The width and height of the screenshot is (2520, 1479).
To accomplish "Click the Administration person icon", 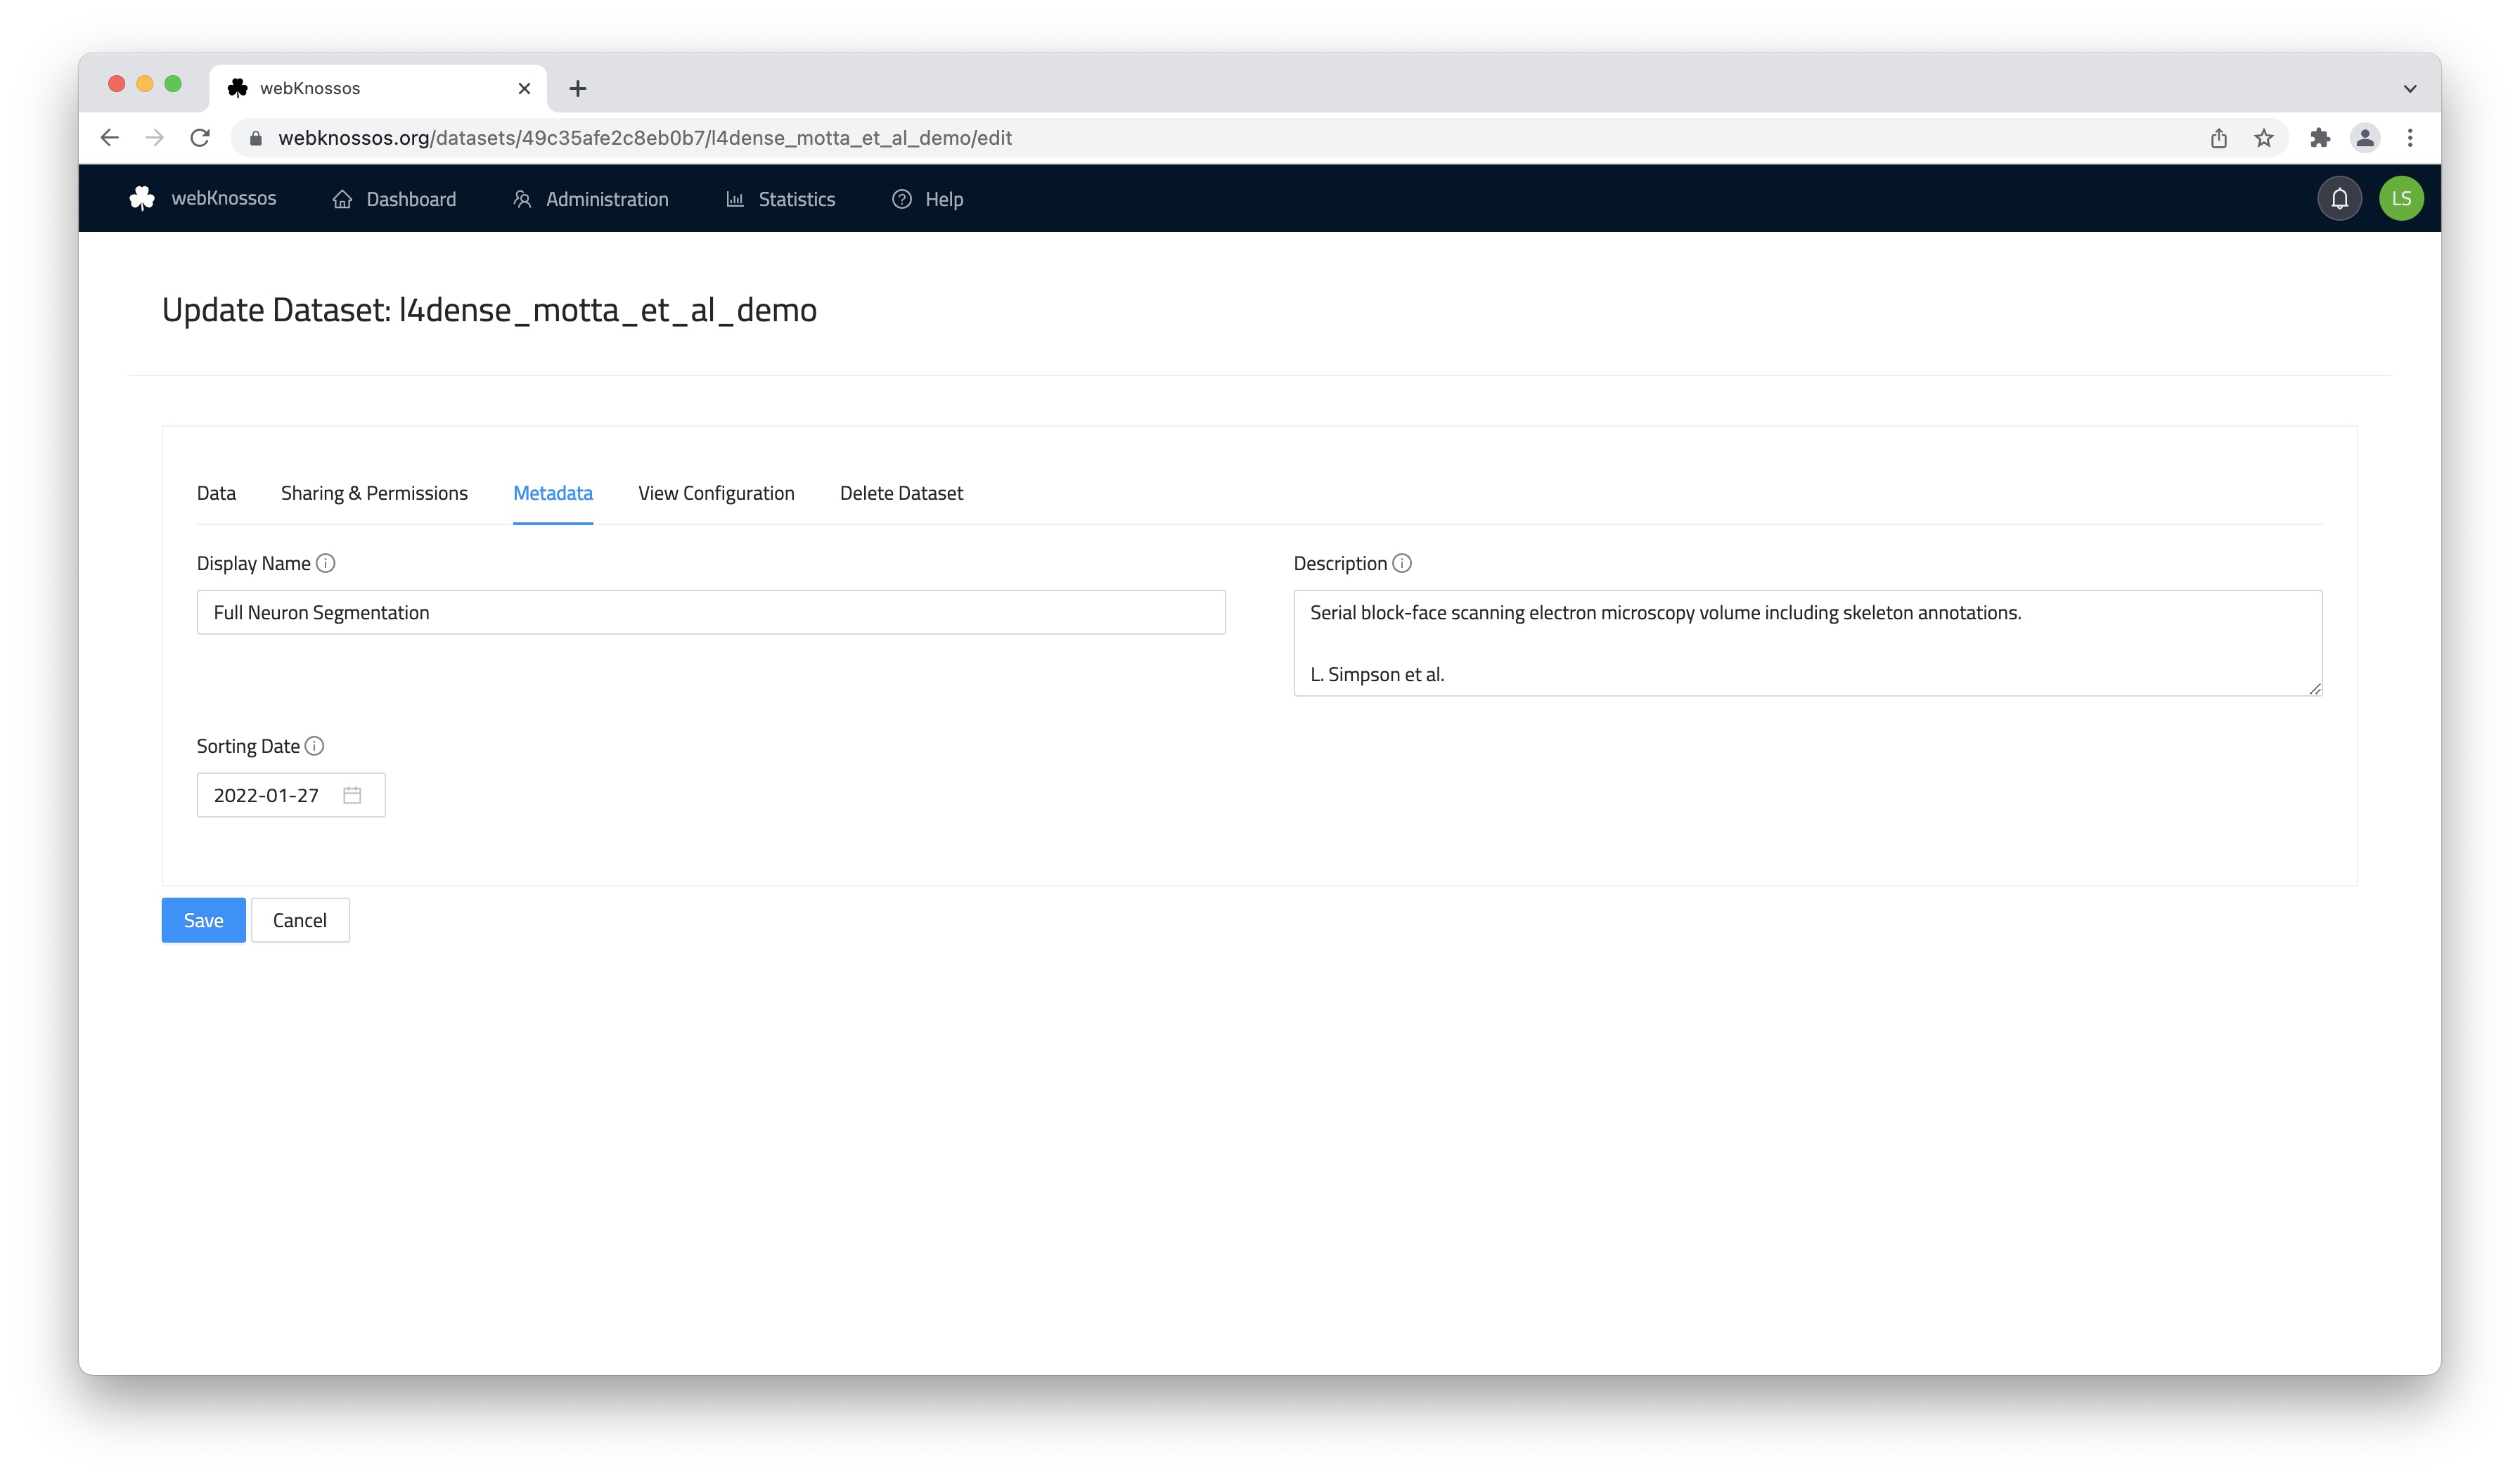I will click(x=522, y=199).
